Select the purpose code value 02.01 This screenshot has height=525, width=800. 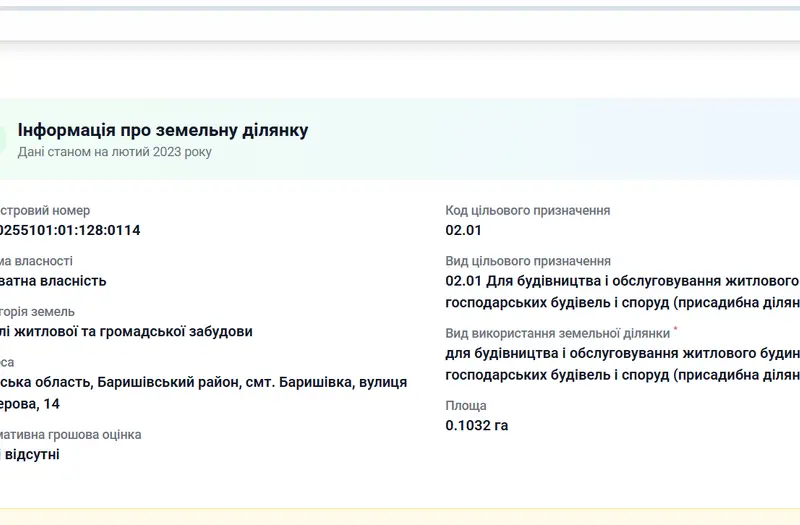(x=463, y=230)
